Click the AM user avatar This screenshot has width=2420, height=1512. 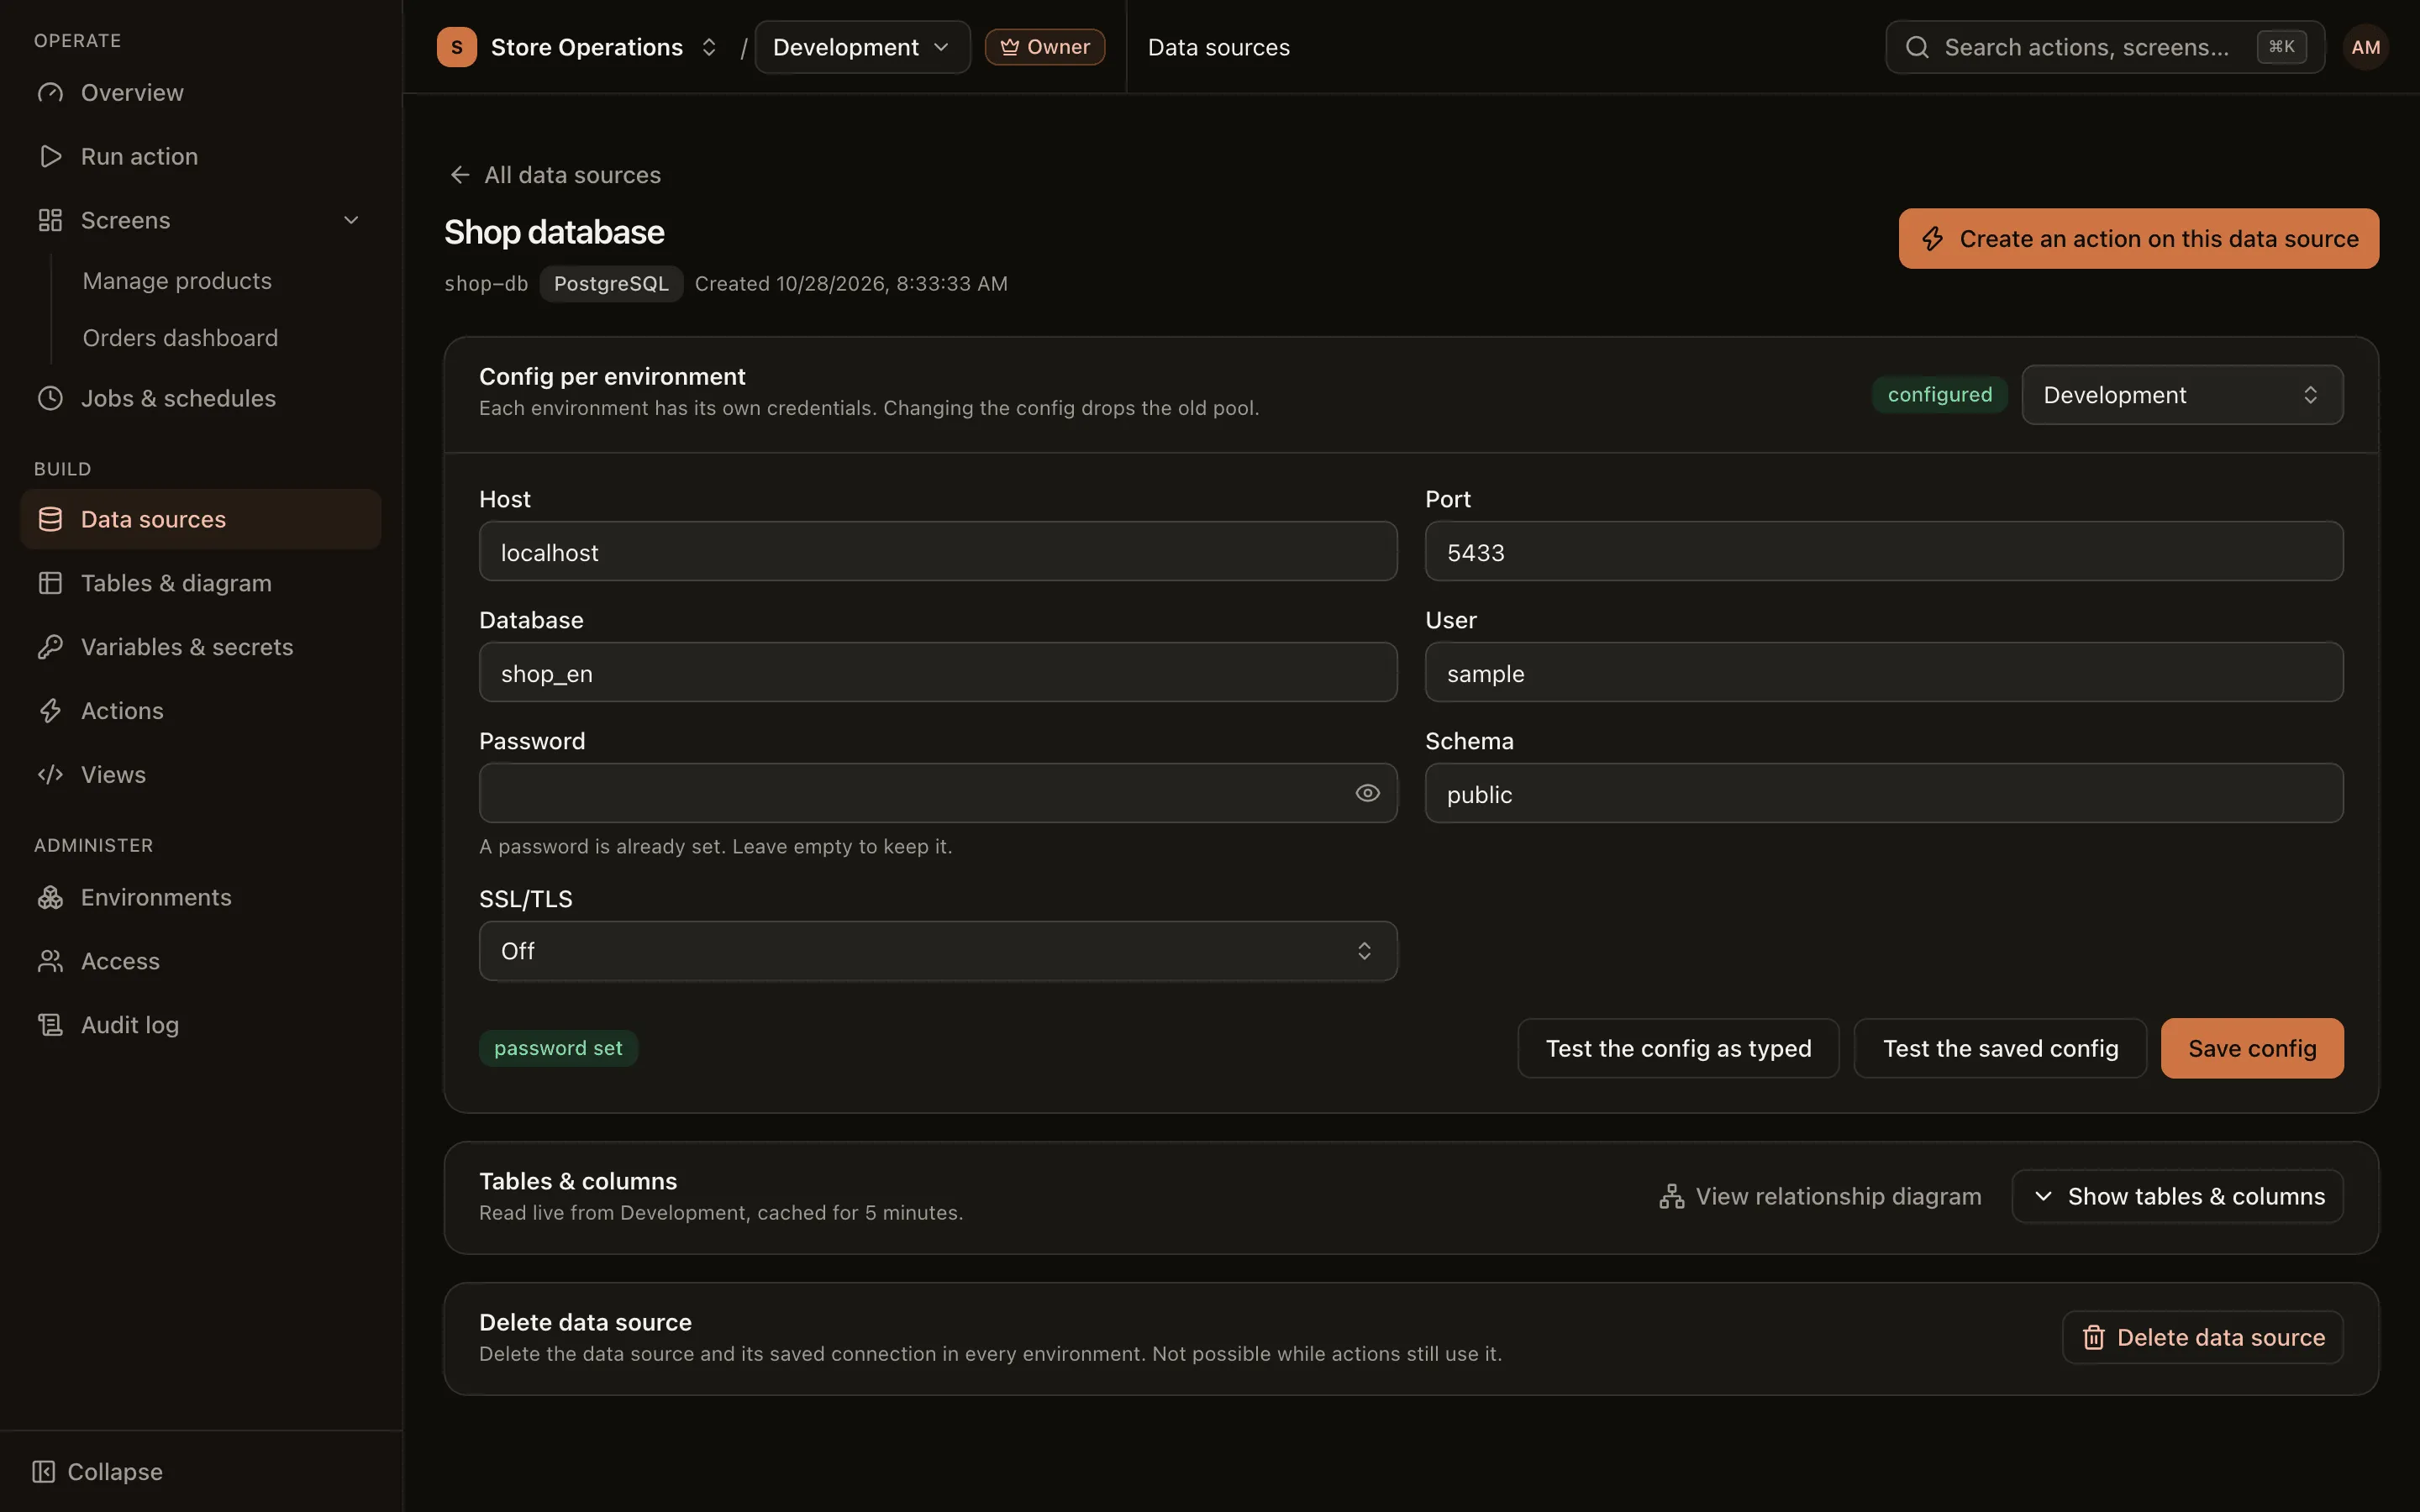click(2365, 47)
